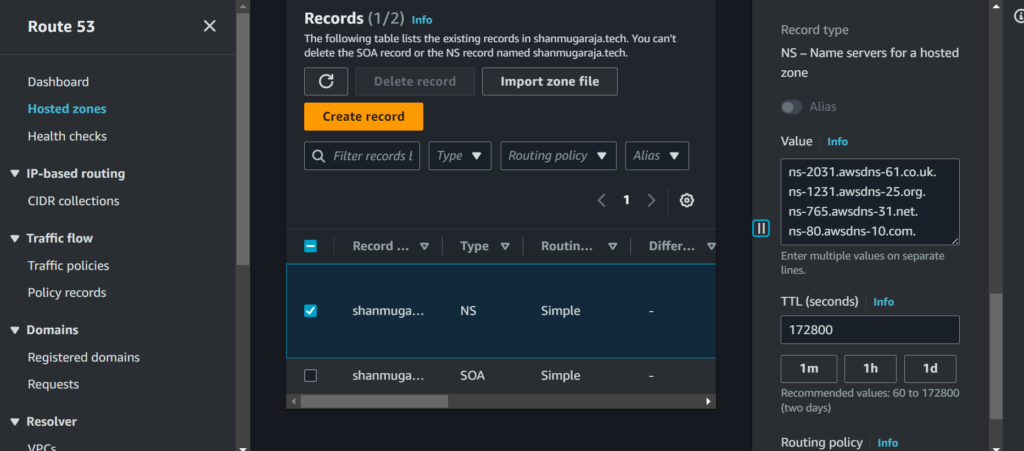Click page number 1 in pagination
Screen dimensions: 1024x451
click(x=626, y=200)
